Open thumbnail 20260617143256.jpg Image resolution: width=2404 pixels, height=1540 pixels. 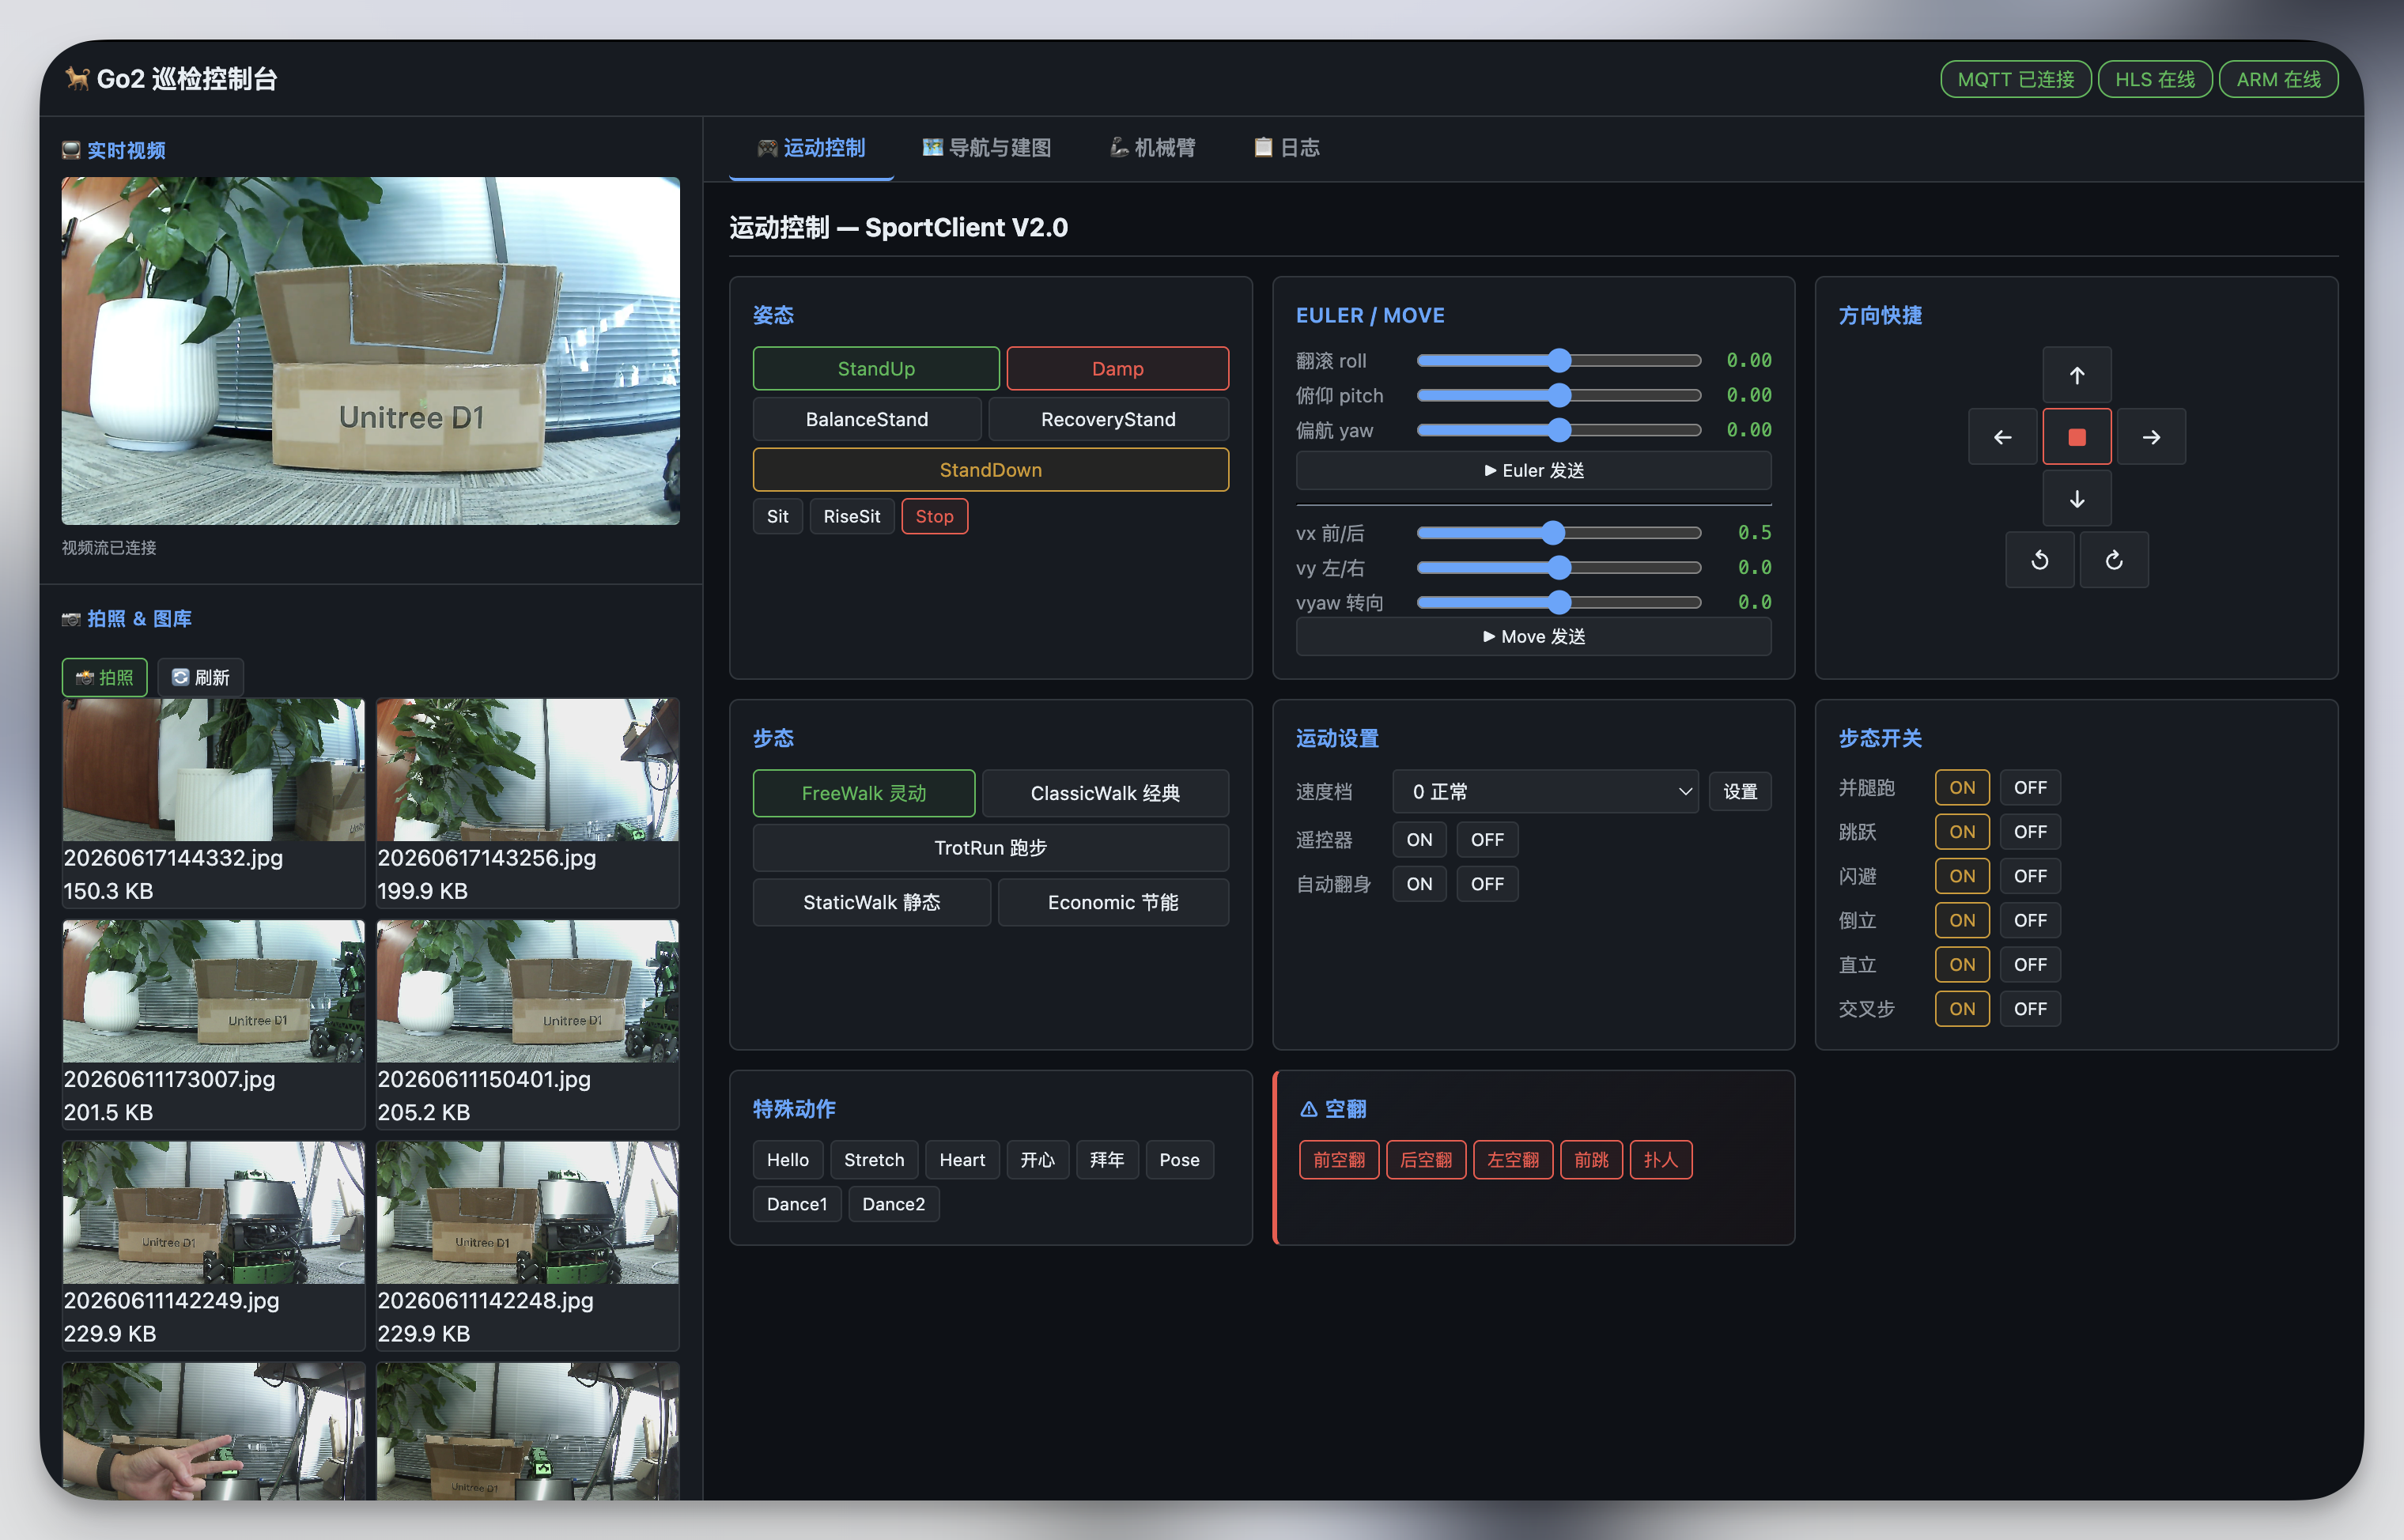[x=527, y=770]
